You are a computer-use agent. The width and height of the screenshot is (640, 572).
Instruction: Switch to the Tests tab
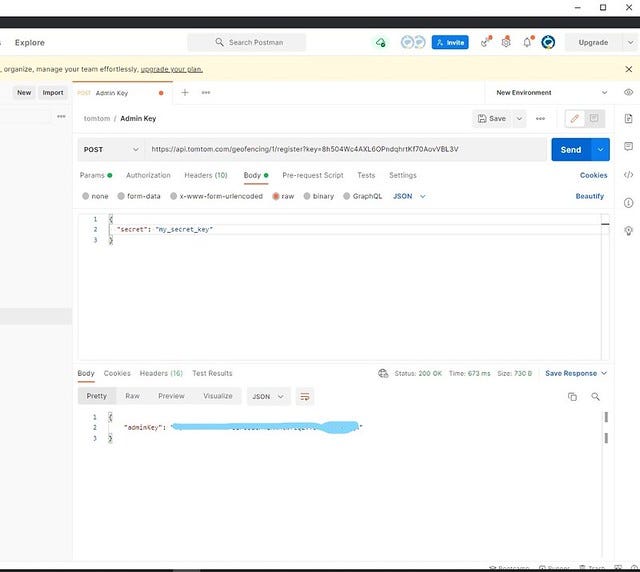[x=366, y=175]
